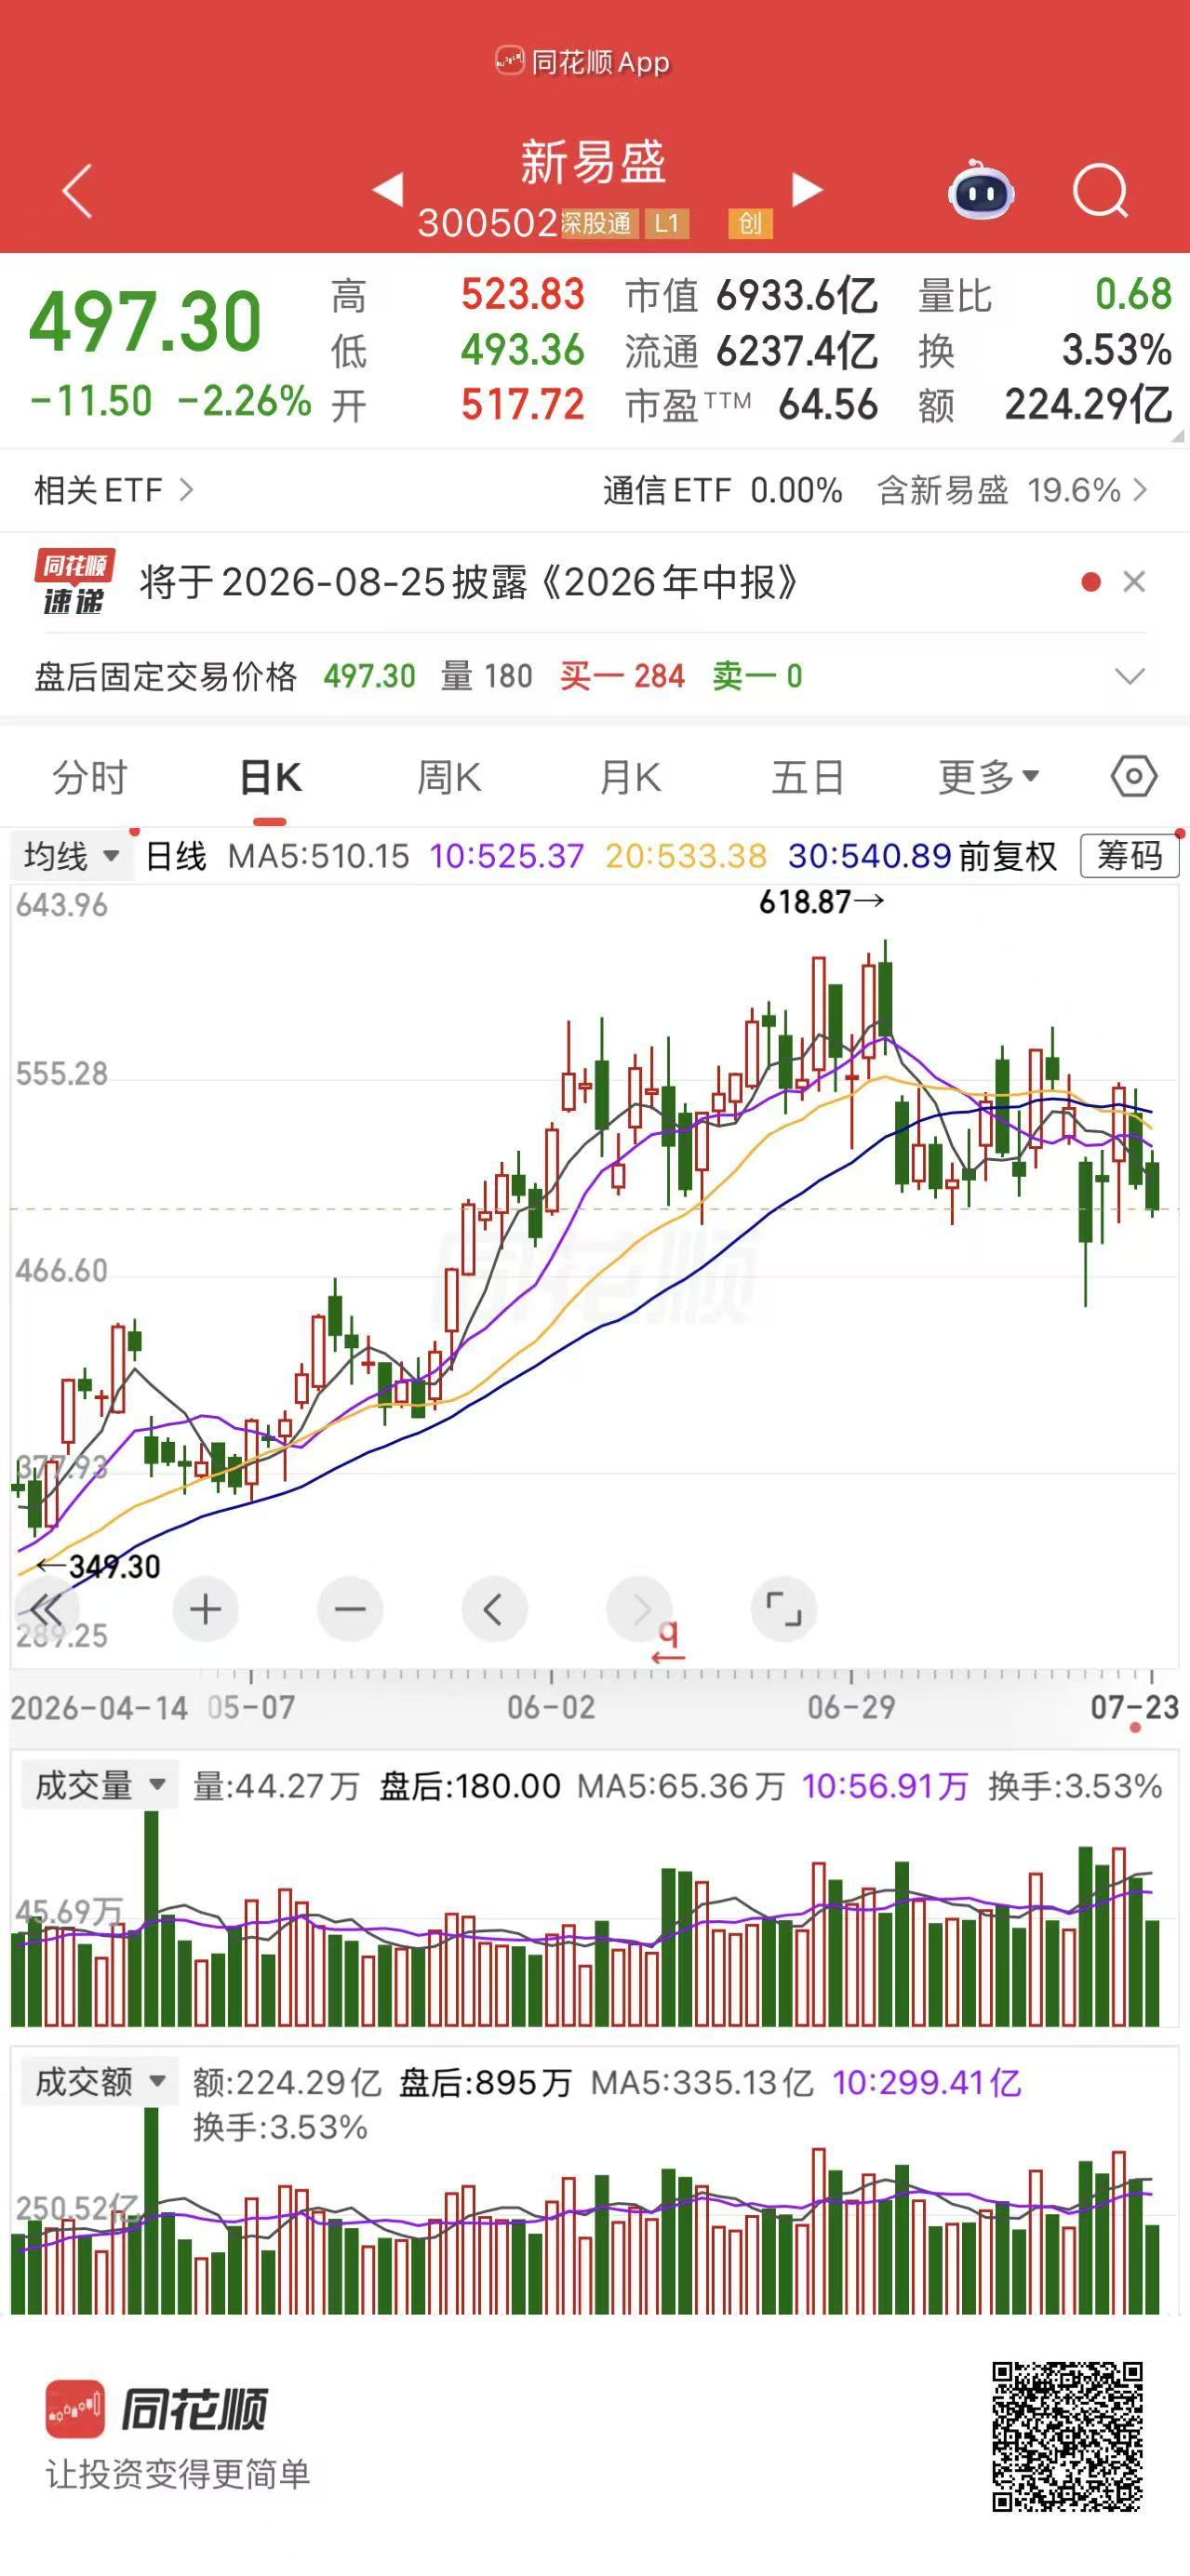Tap the 买一 284 bid info
The height and width of the screenshot is (2576, 1190).
coord(622,677)
